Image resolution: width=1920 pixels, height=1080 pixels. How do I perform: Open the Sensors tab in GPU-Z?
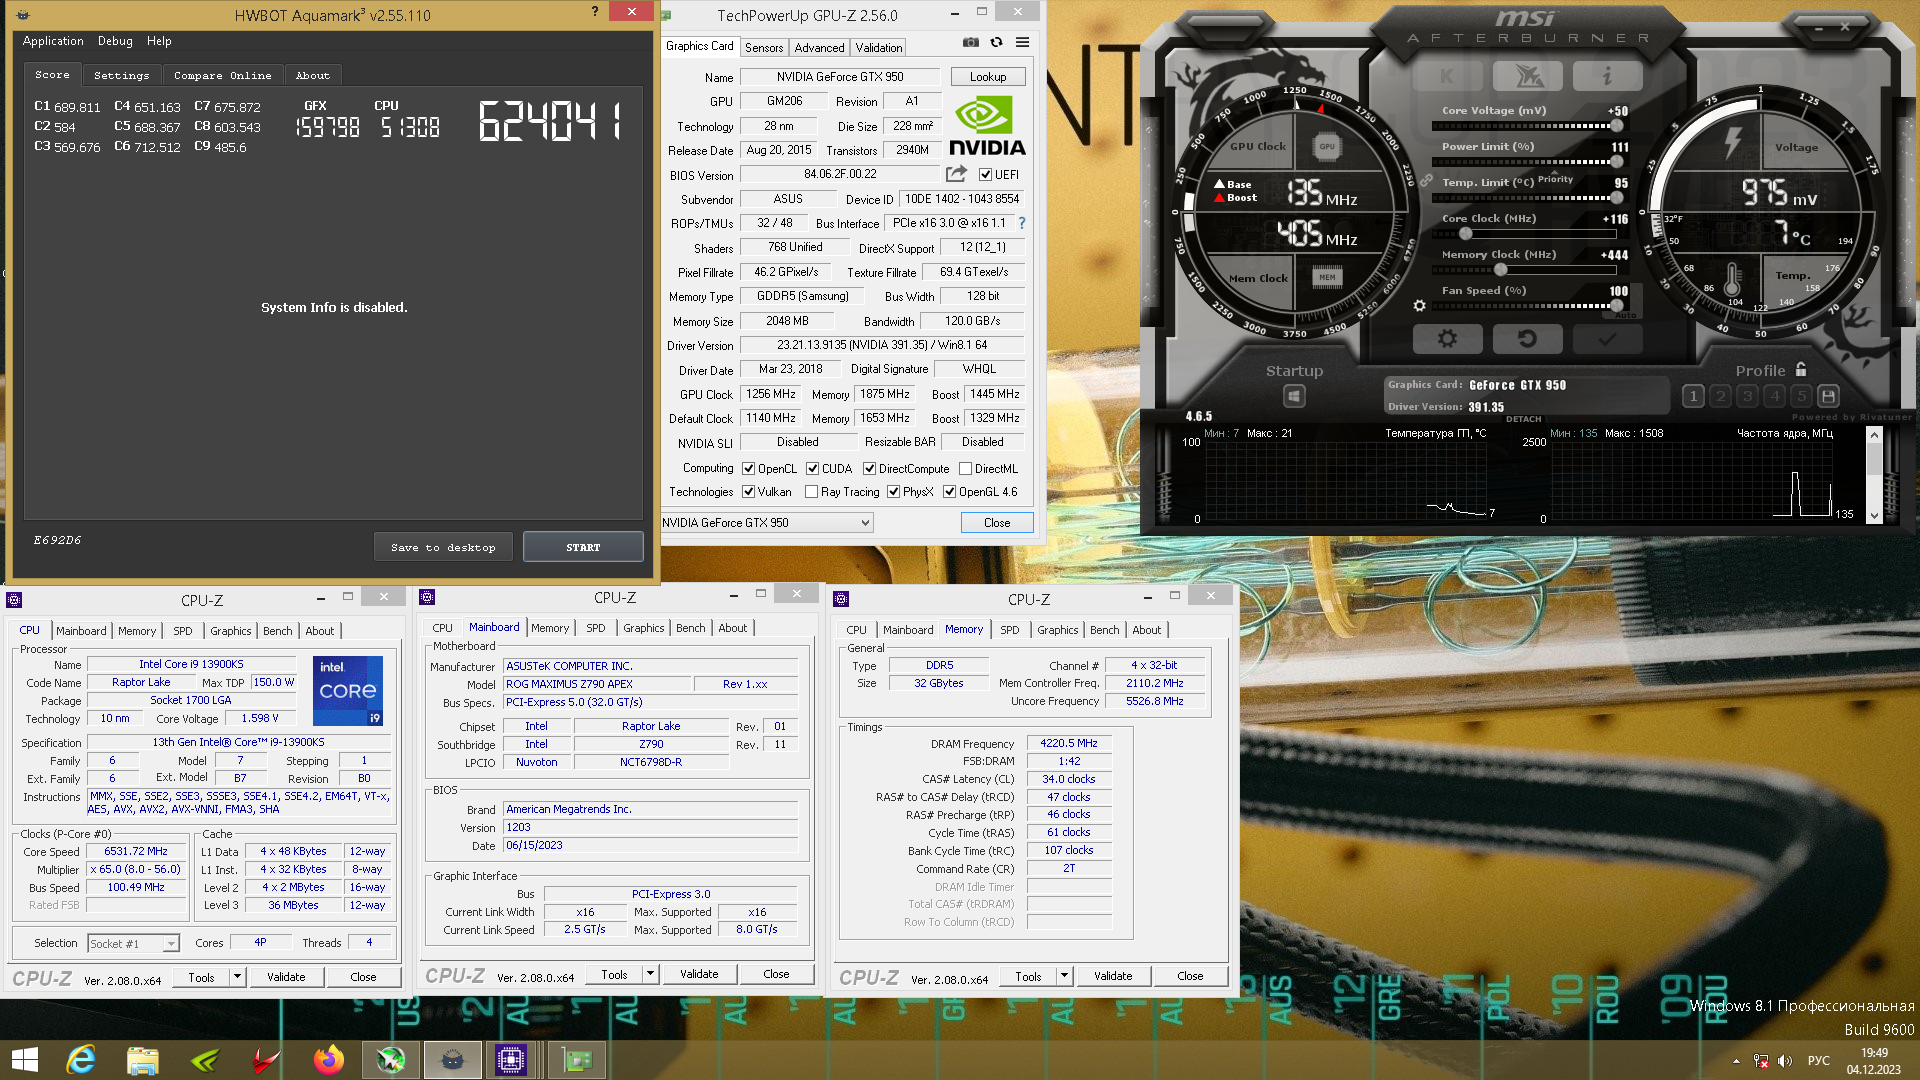click(x=764, y=47)
